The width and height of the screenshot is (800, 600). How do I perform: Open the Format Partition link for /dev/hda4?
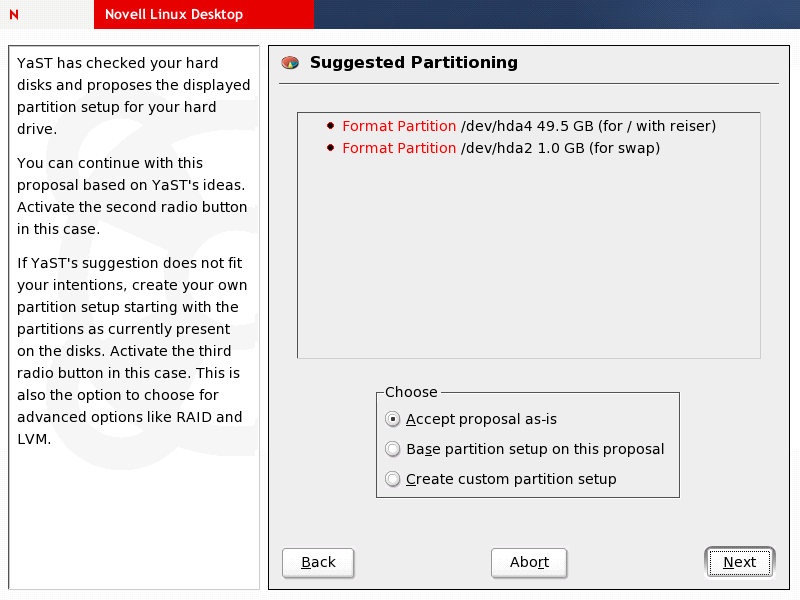pos(399,126)
